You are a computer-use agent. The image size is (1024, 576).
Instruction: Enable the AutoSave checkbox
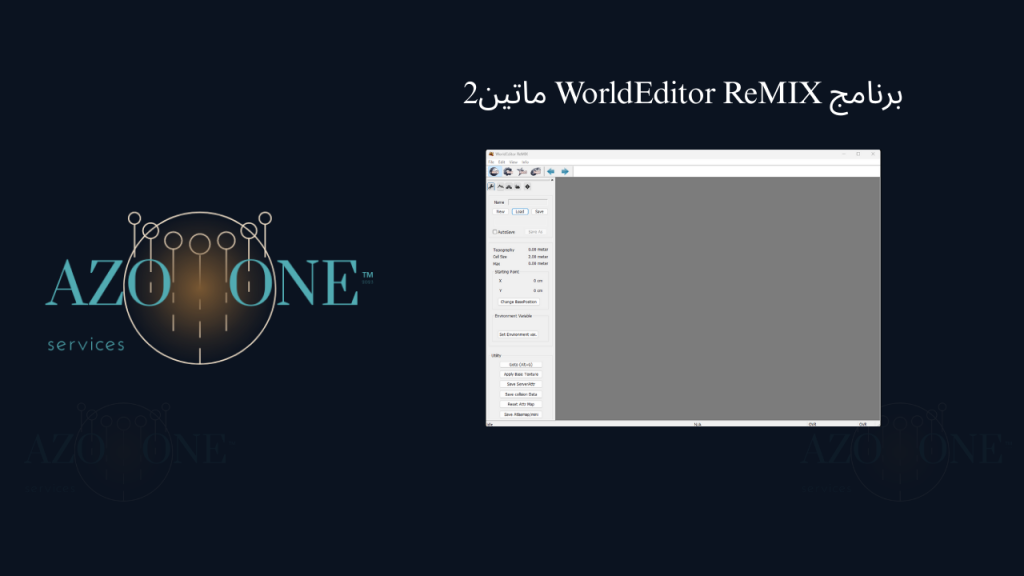tap(494, 232)
